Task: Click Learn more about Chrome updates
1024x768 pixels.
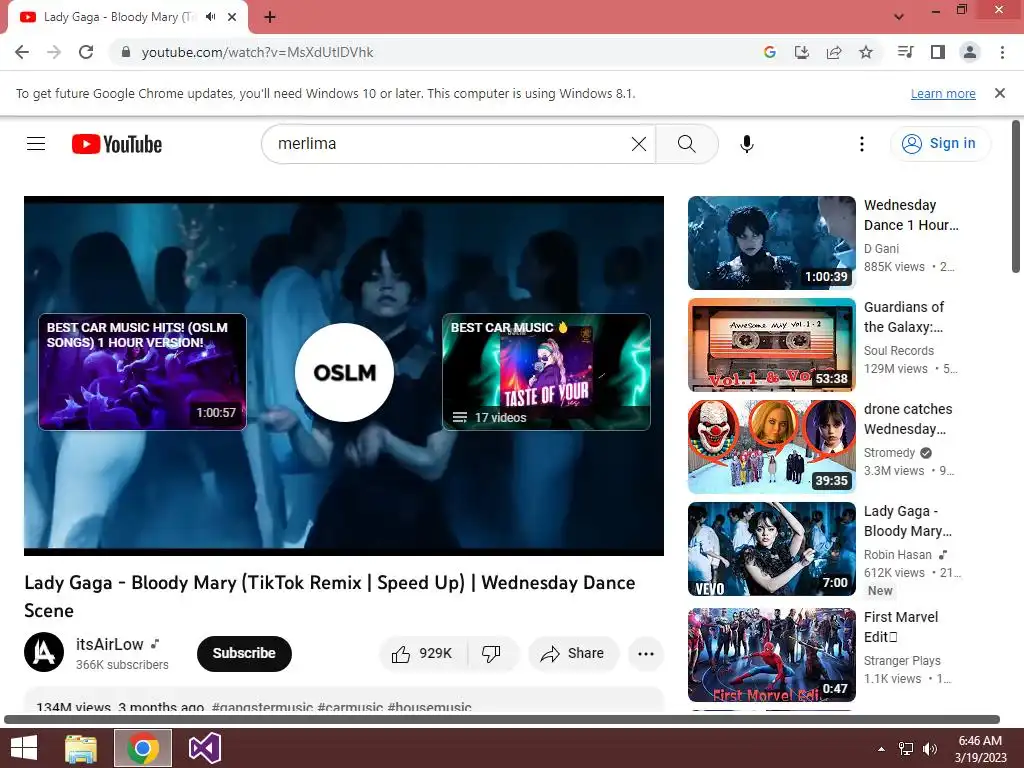Action: [x=943, y=93]
